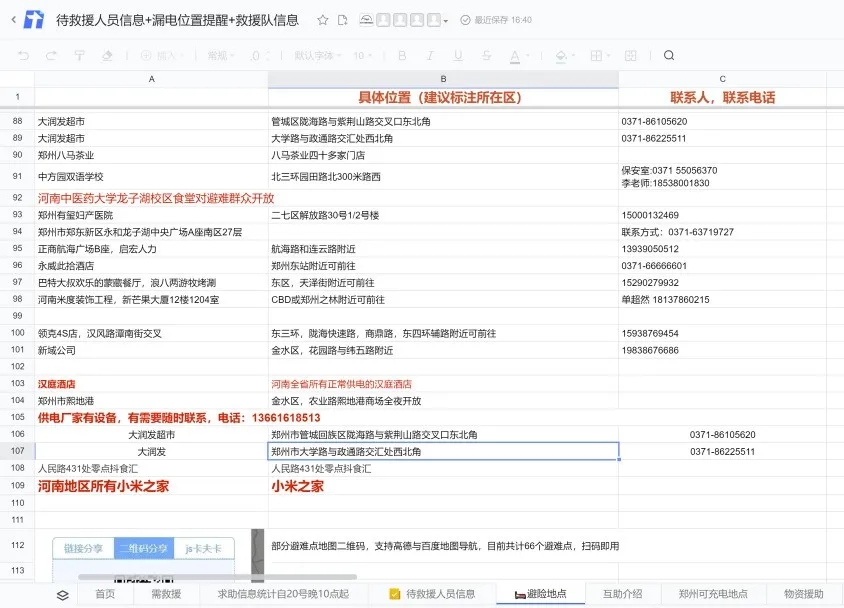Image resolution: width=844 pixels, height=608 pixels.
Task: Click the last-saved checkmark status icon
Action: pyautogui.click(x=465, y=20)
